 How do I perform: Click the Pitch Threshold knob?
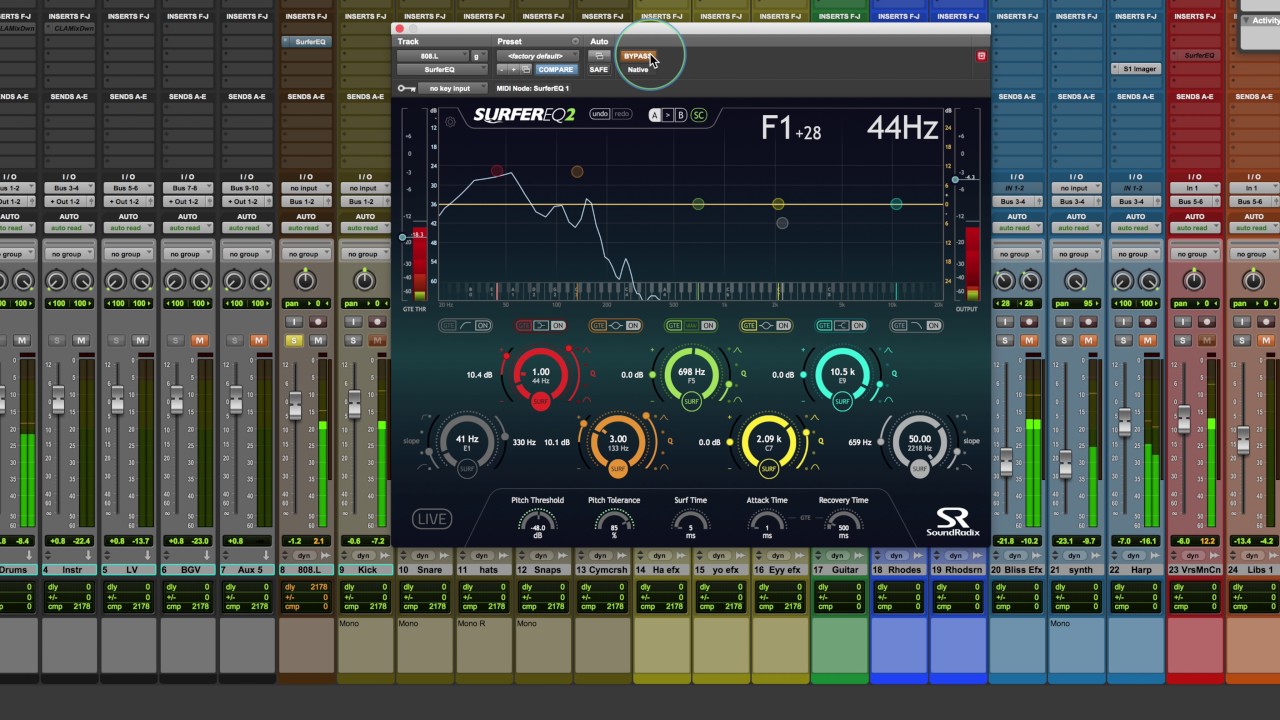(538, 523)
